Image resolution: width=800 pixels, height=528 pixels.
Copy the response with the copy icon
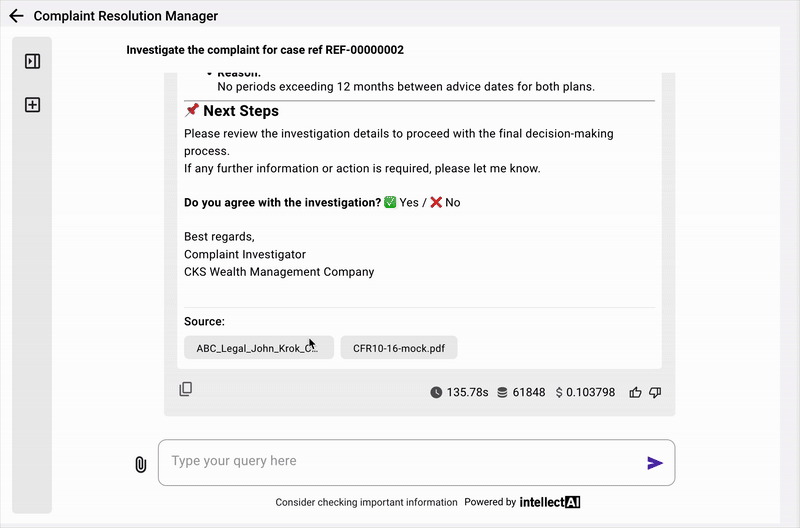[186, 390]
